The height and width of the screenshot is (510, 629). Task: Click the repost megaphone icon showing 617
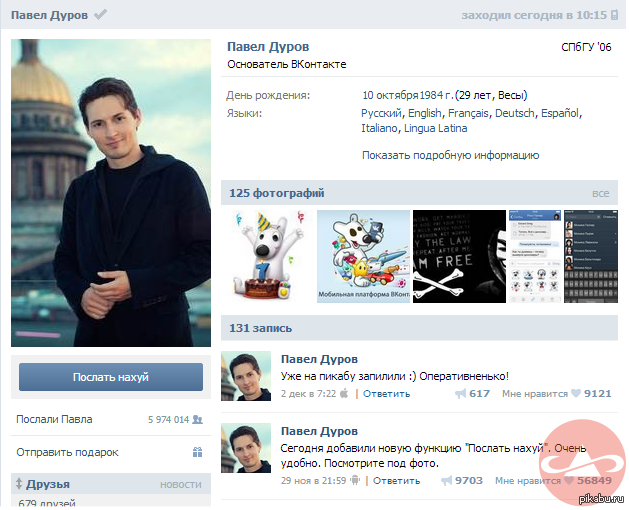[x=460, y=394]
